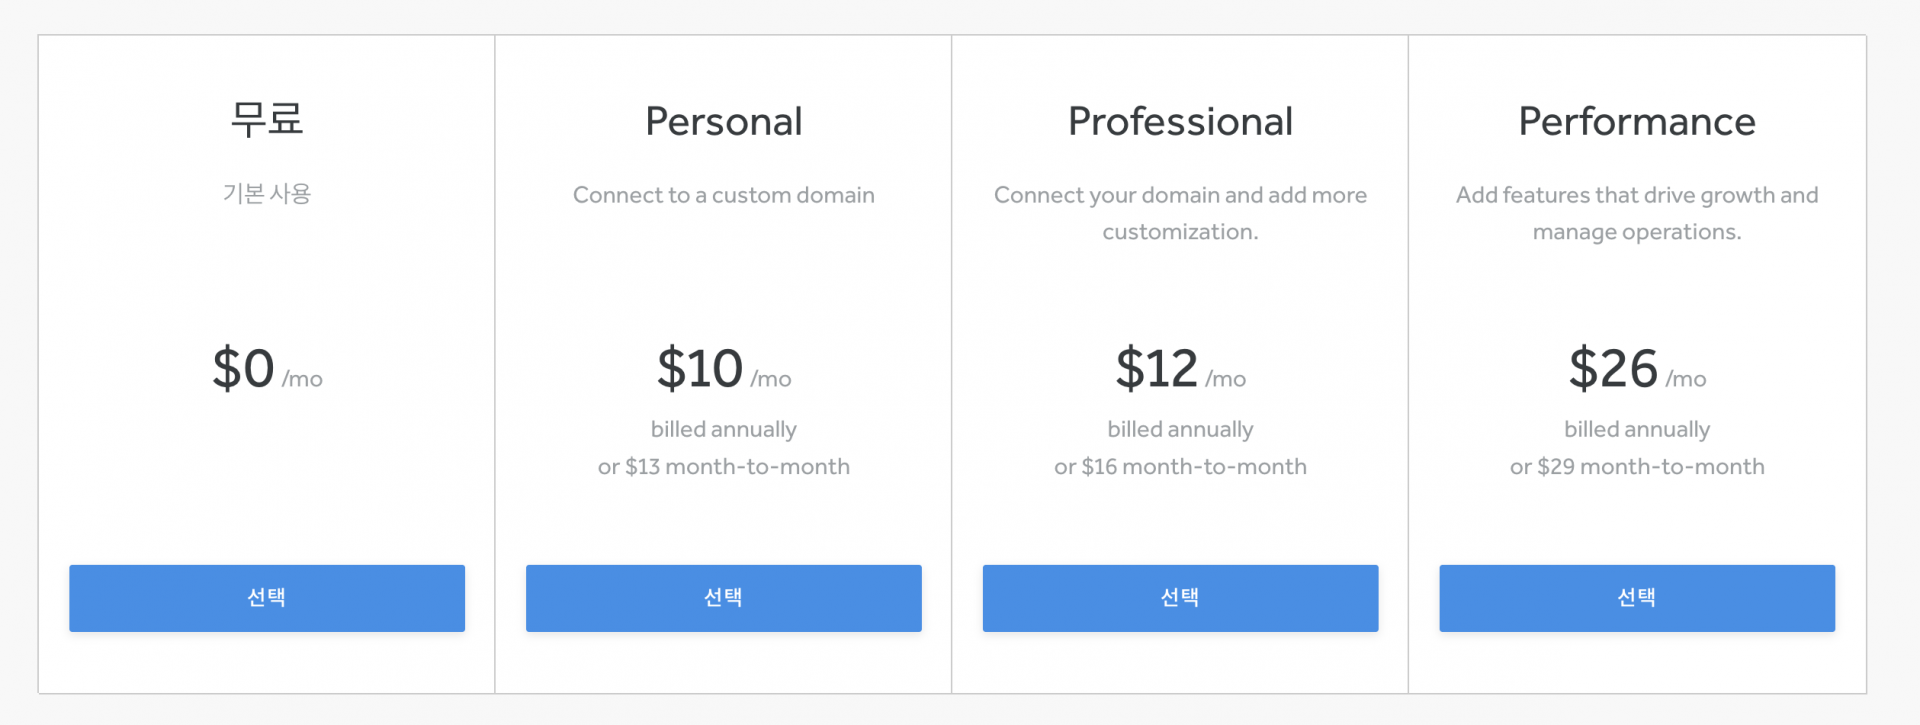Click the $26 /mo price
Screen dimensions: 1920x725
[1636, 369]
